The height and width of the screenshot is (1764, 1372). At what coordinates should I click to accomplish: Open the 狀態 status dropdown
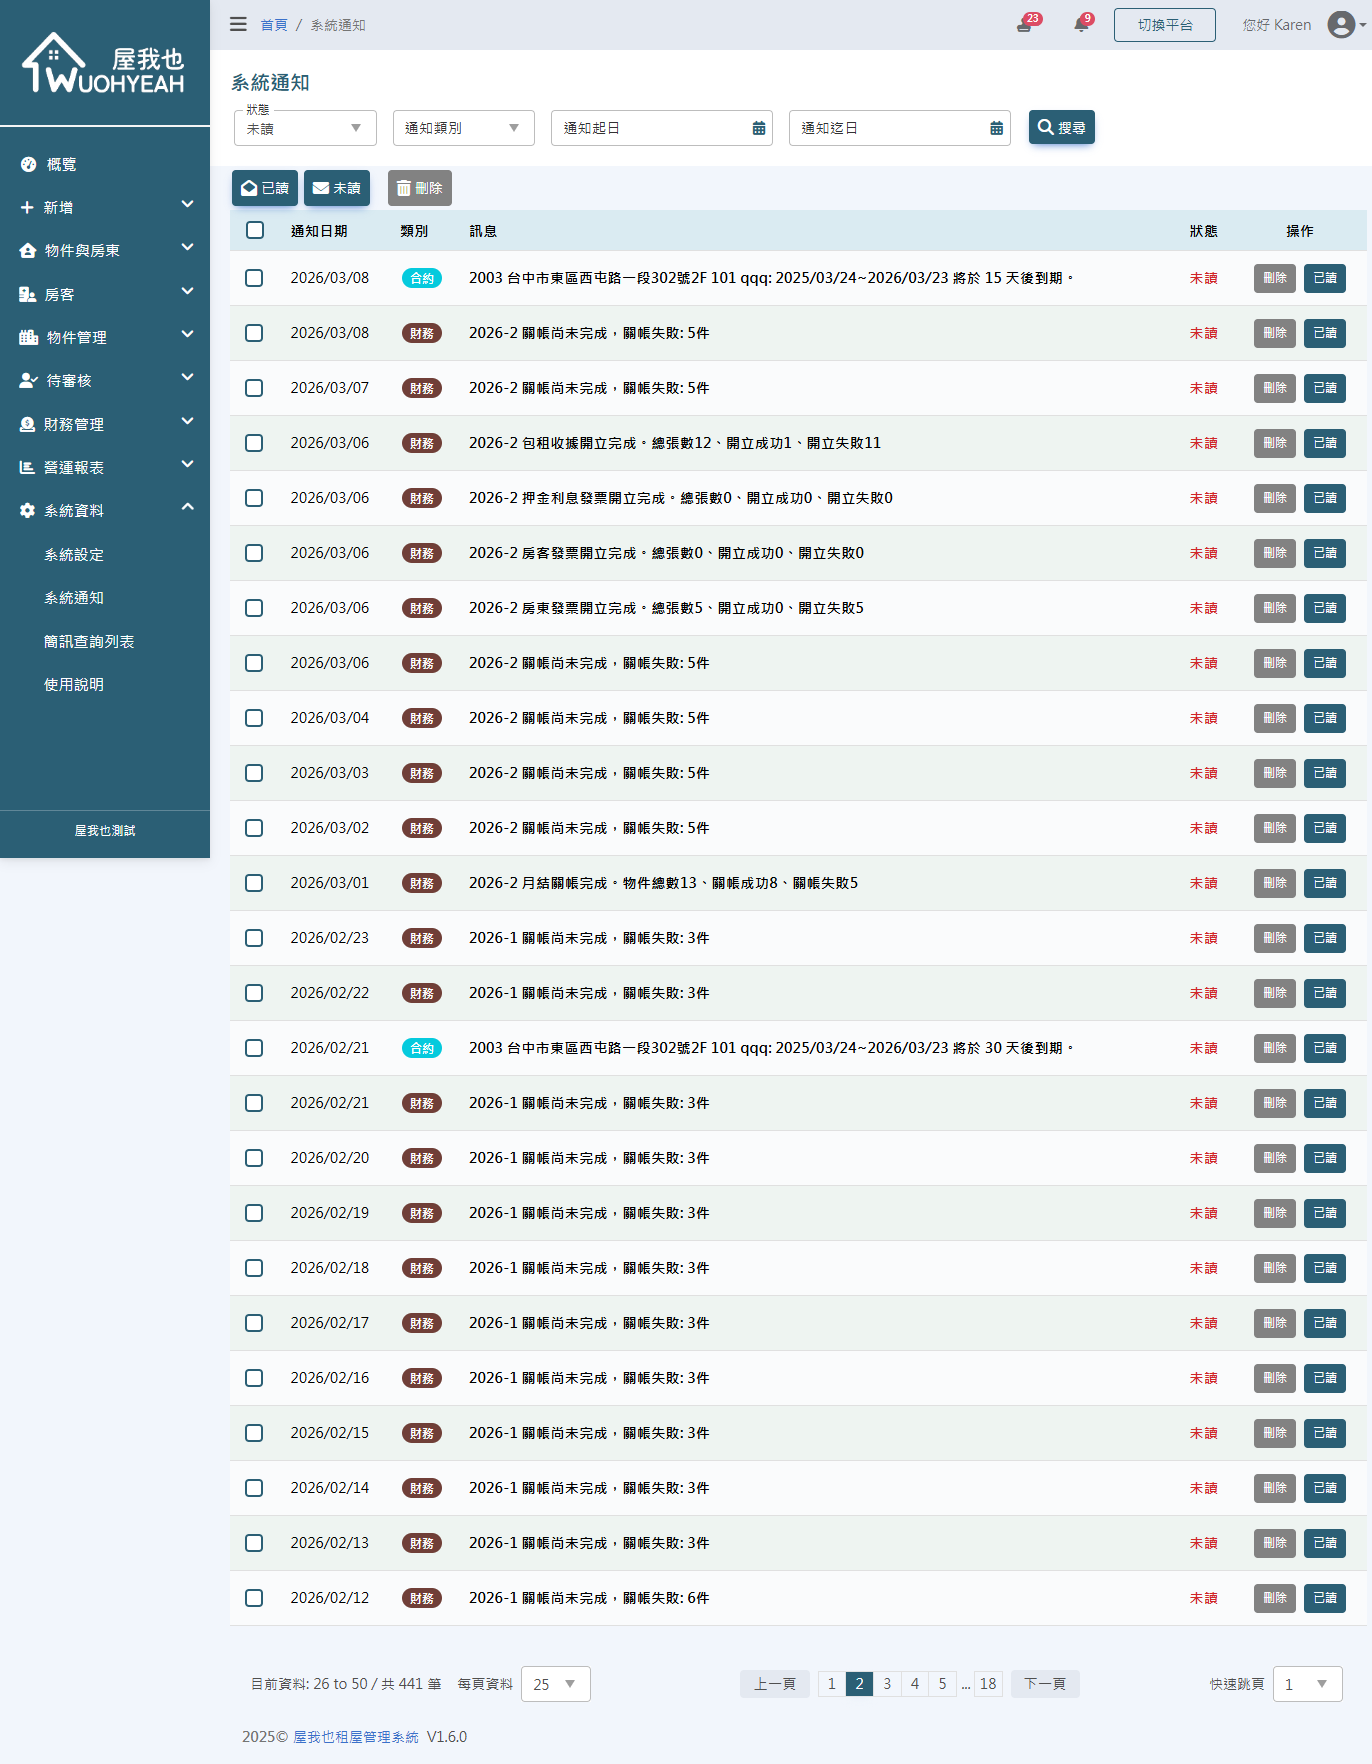click(305, 128)
